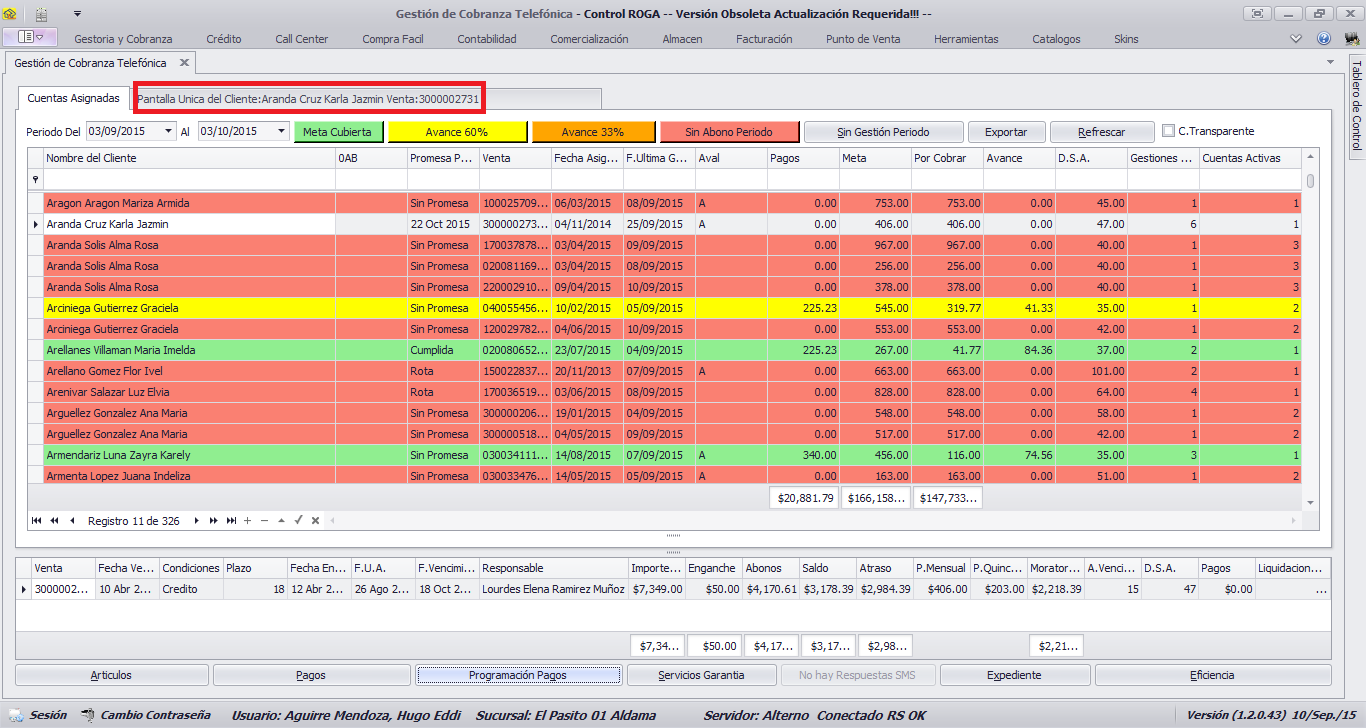Image resolution: width=1366 pixels, height=728 pixels.
Task: Jump to last record in navigator
Action: pyautogui.click(x=231, y=521)
